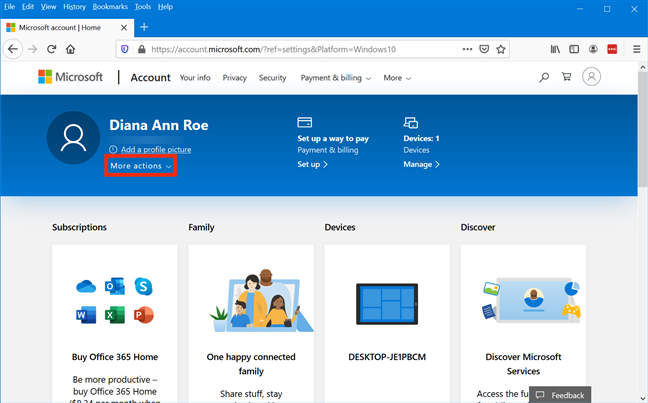Open the Library bookshelf icon
Viewport: 648px width, 403px height.
click(555, 49)
